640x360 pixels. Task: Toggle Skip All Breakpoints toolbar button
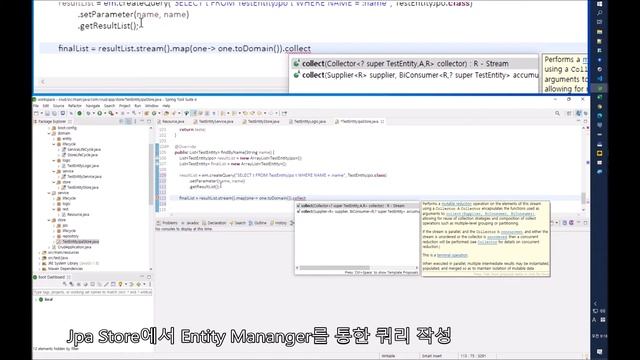pyautogui.click(x=71, y=113)
